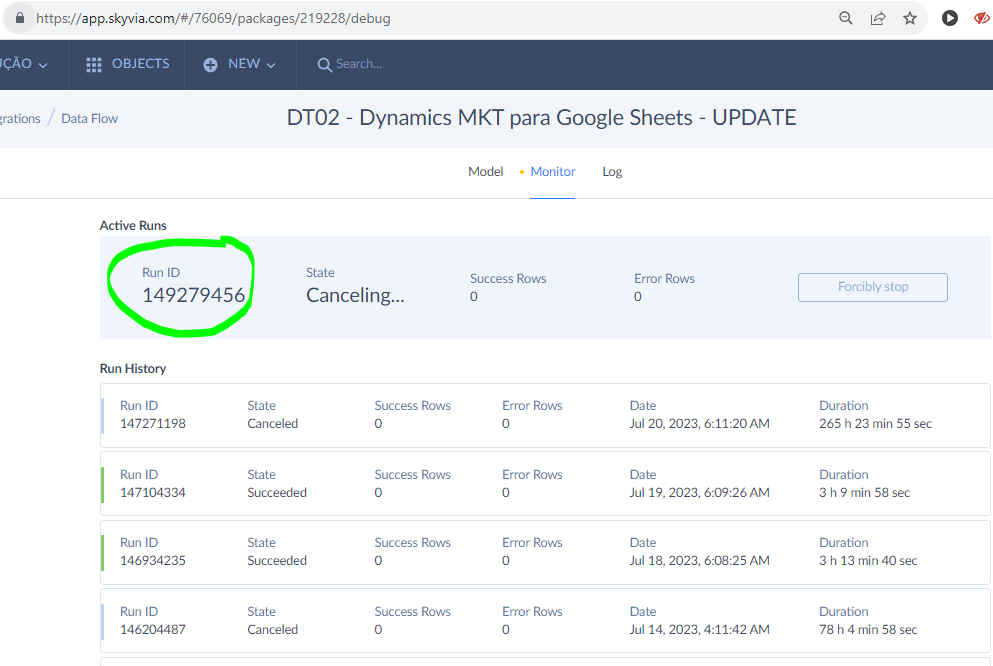Click date Jul 20, 2023, 6:11:20 AM

[700, 424]
